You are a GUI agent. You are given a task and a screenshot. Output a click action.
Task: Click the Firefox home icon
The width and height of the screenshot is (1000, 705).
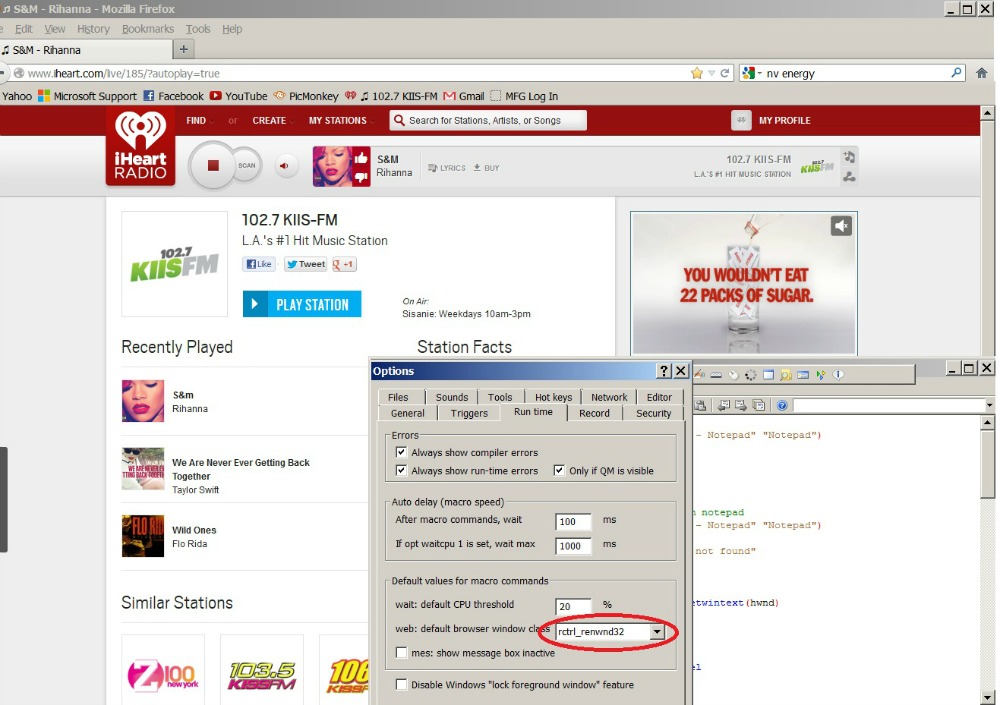982,73
